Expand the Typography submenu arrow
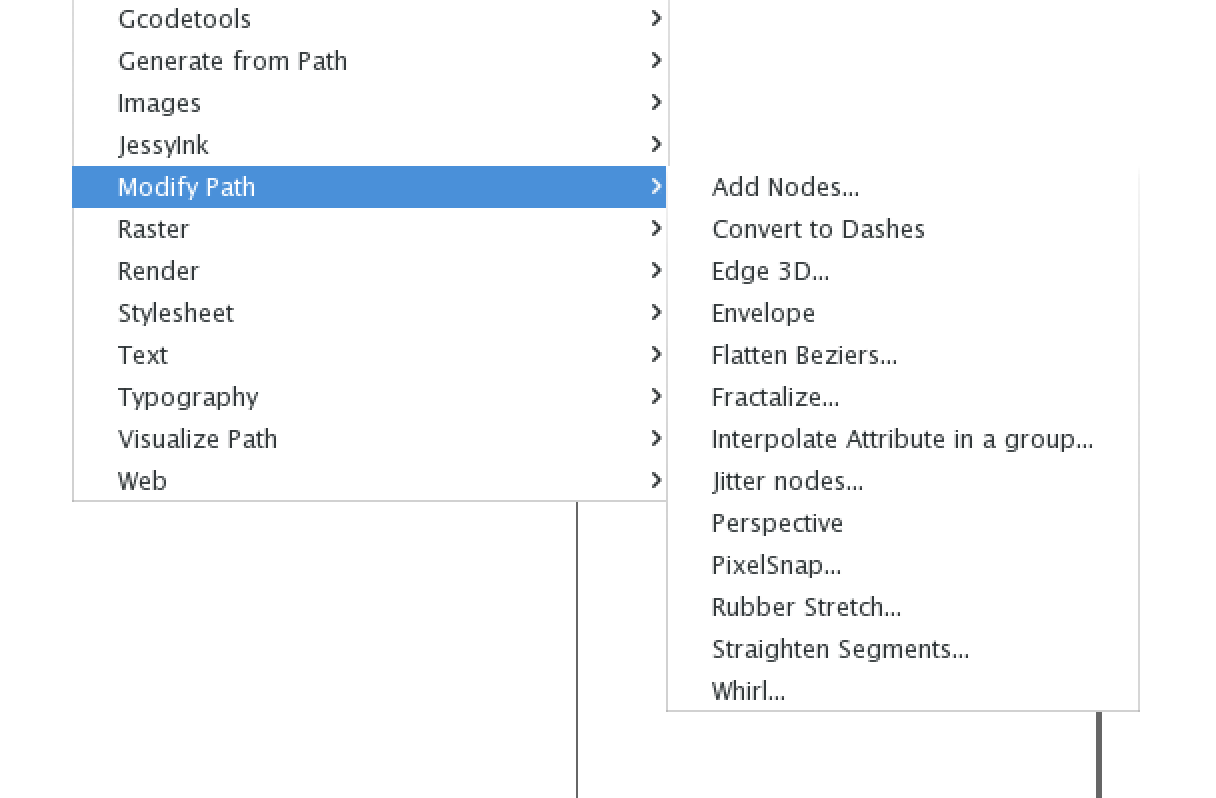 656,397
